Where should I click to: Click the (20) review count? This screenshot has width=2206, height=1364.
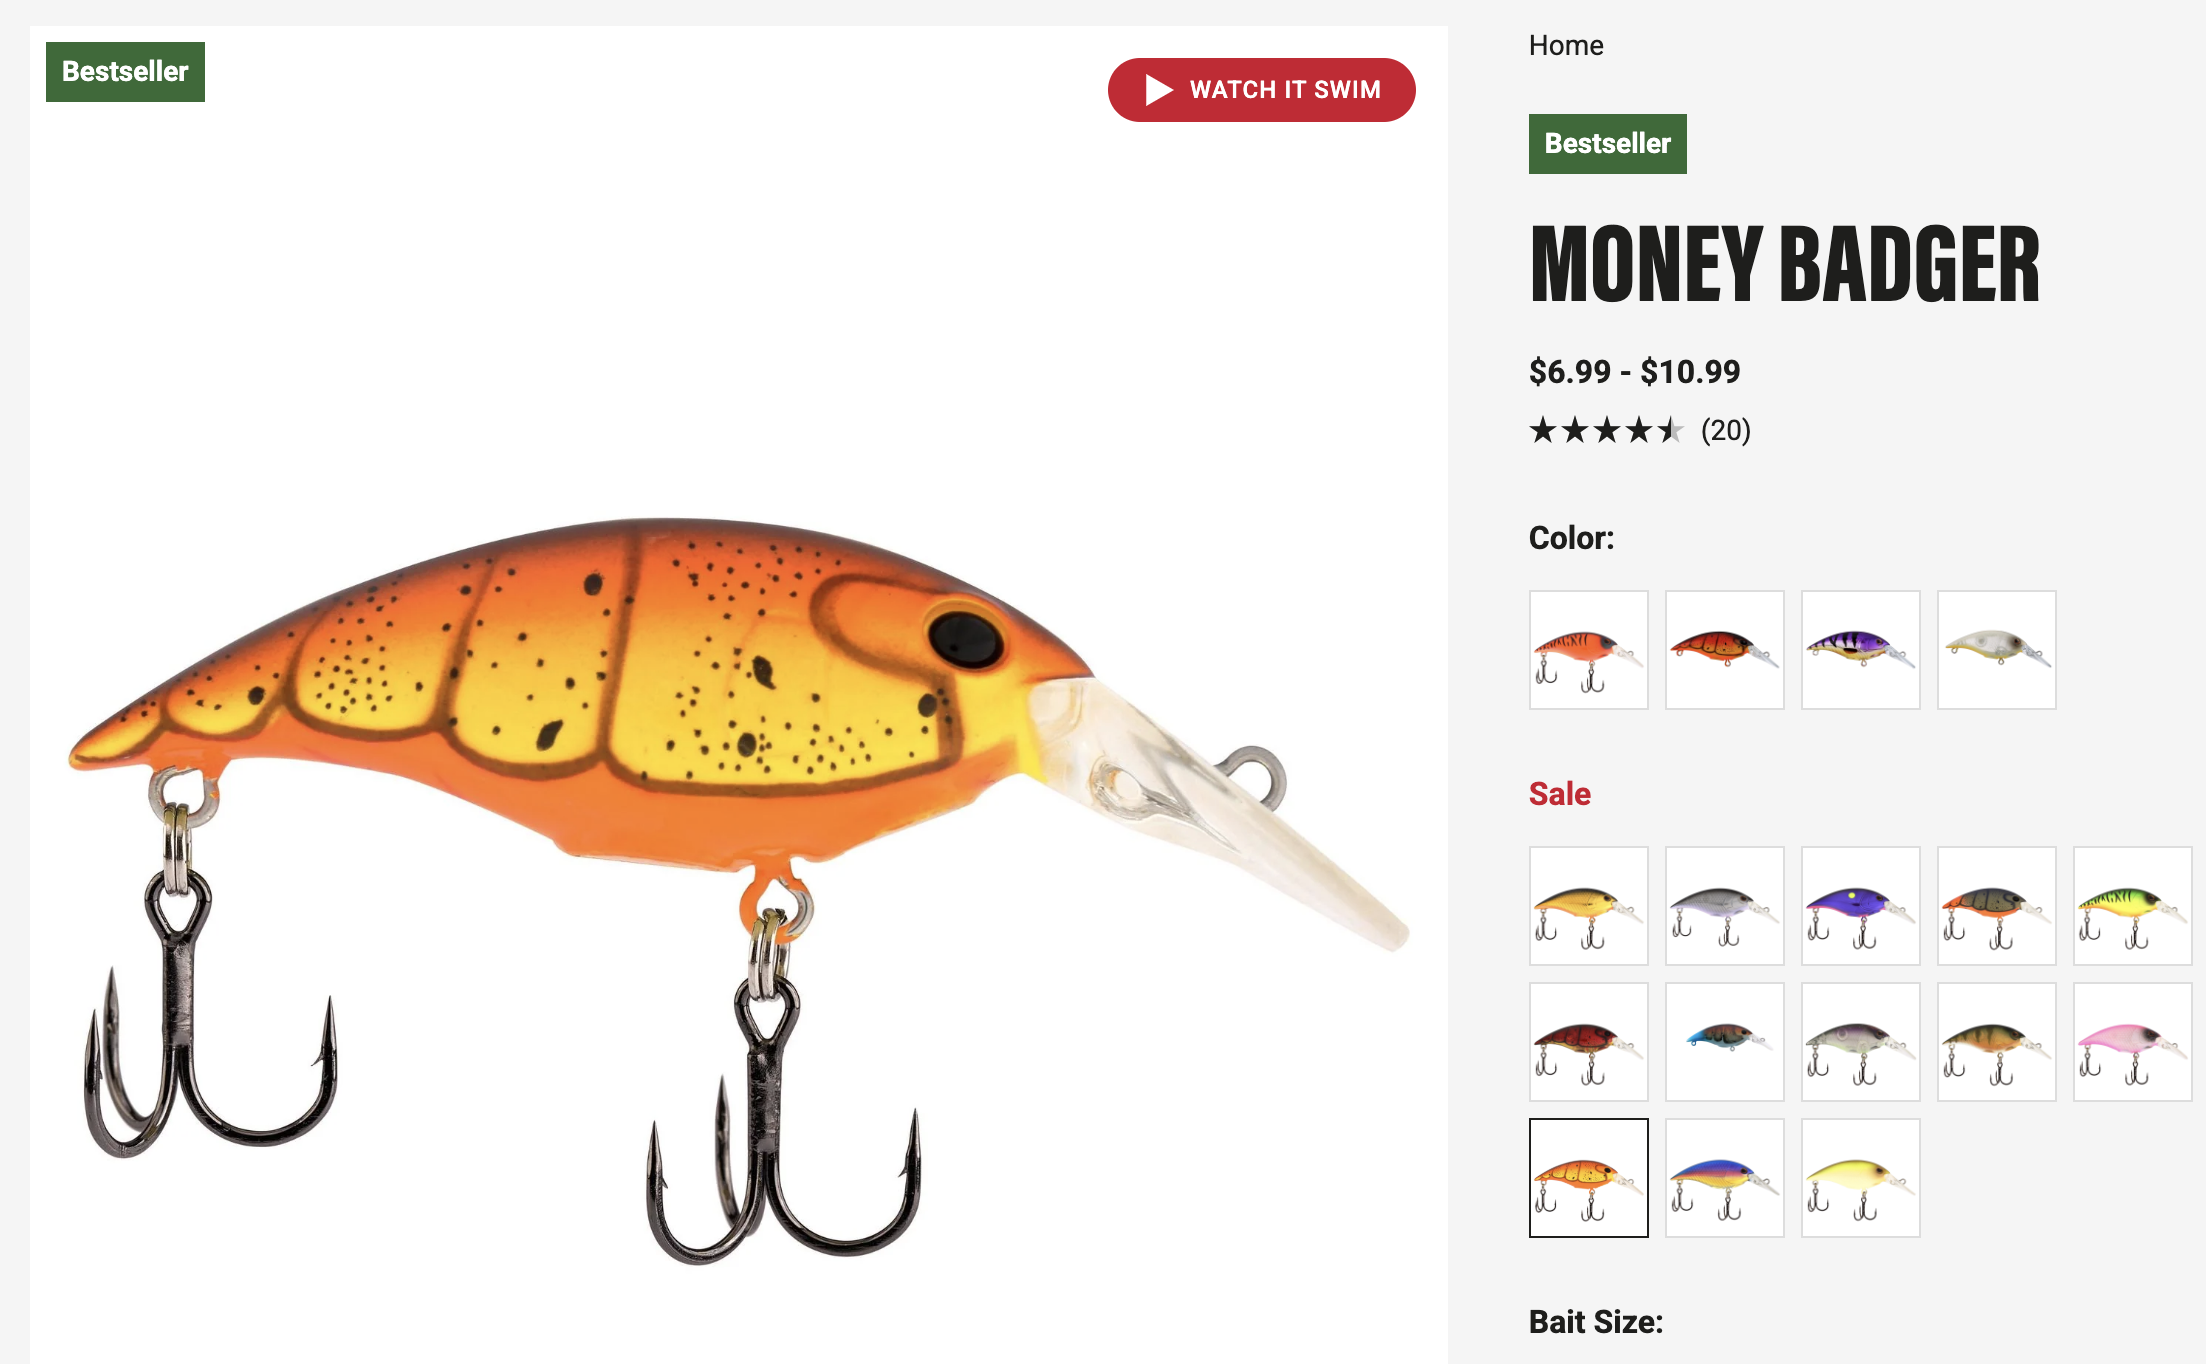pos(1726,431)
